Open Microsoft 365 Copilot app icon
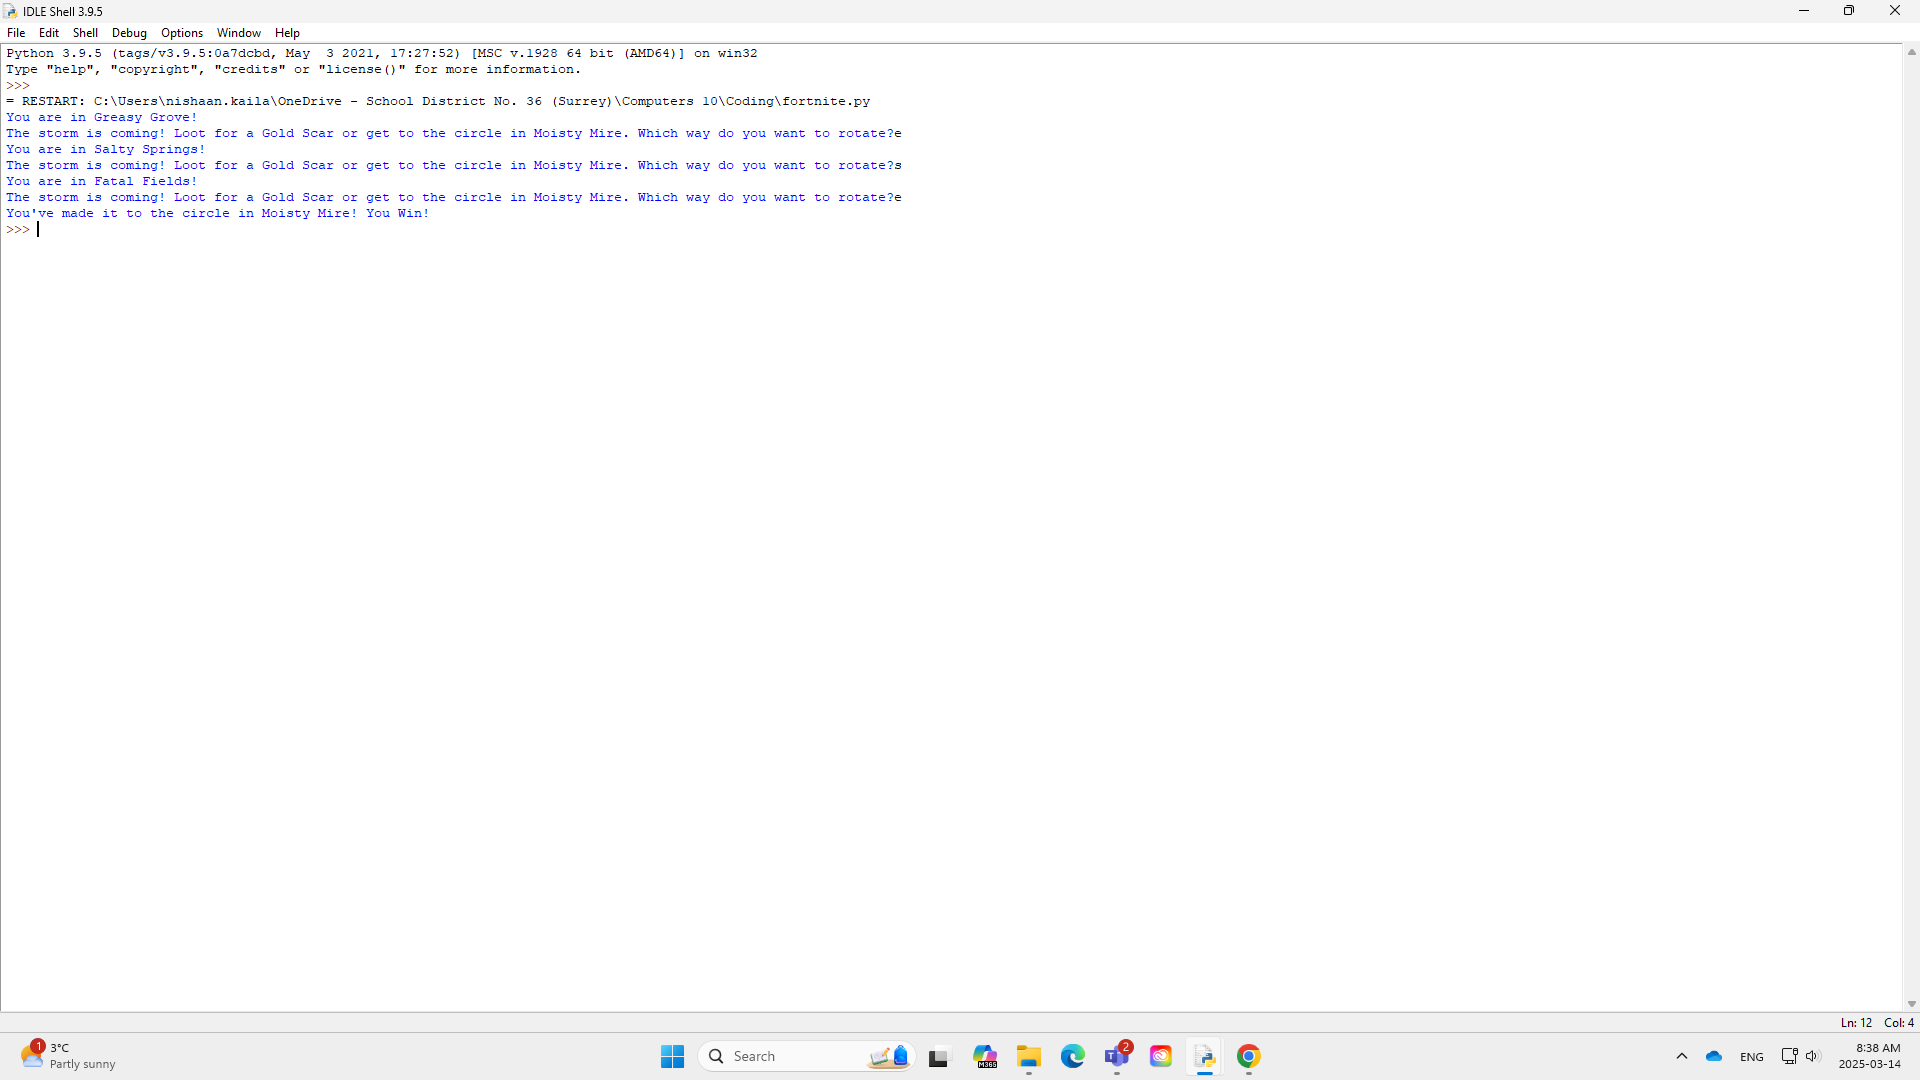This screenshot has width=1920, height=1080. pyautogui.click(x=985, y=1056)
